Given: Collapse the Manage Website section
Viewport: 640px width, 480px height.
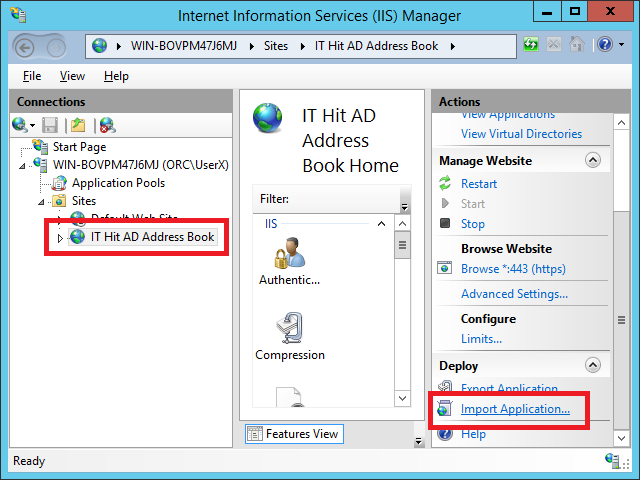Looking at the screenshot, I should (x=593, y=160).
